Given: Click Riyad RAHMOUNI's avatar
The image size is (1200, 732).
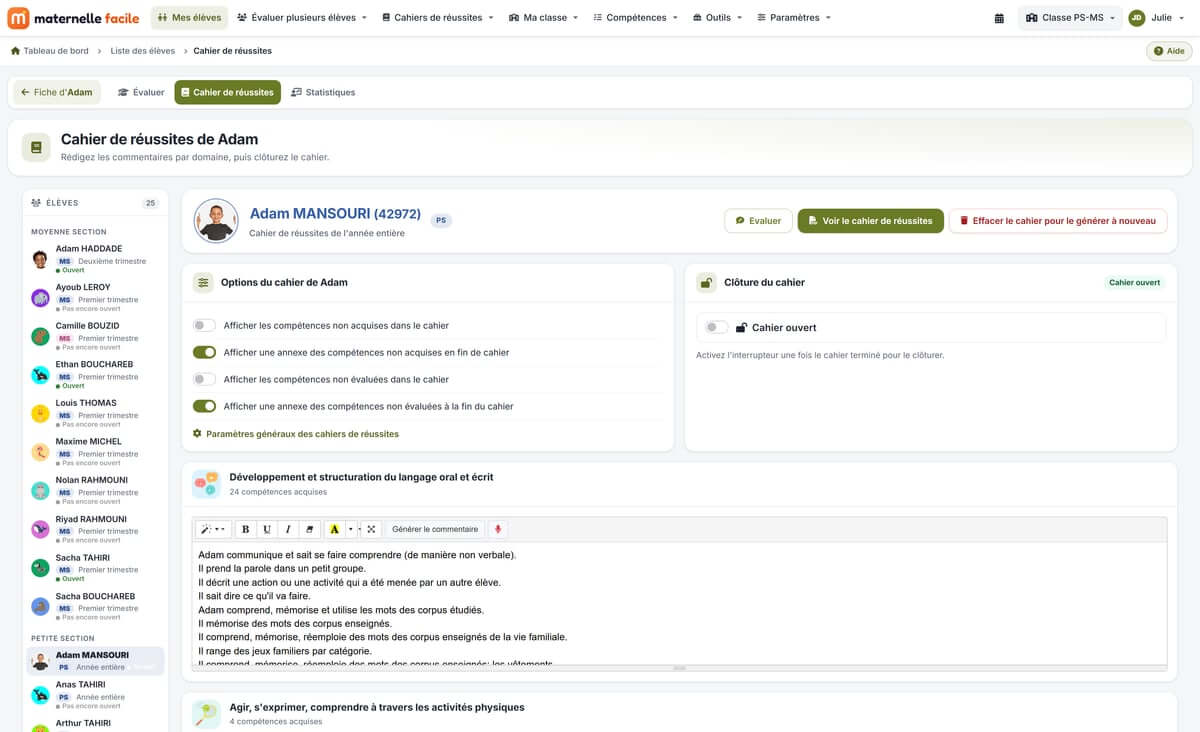Looking at the screenshot, I should (x=40, y=529).
